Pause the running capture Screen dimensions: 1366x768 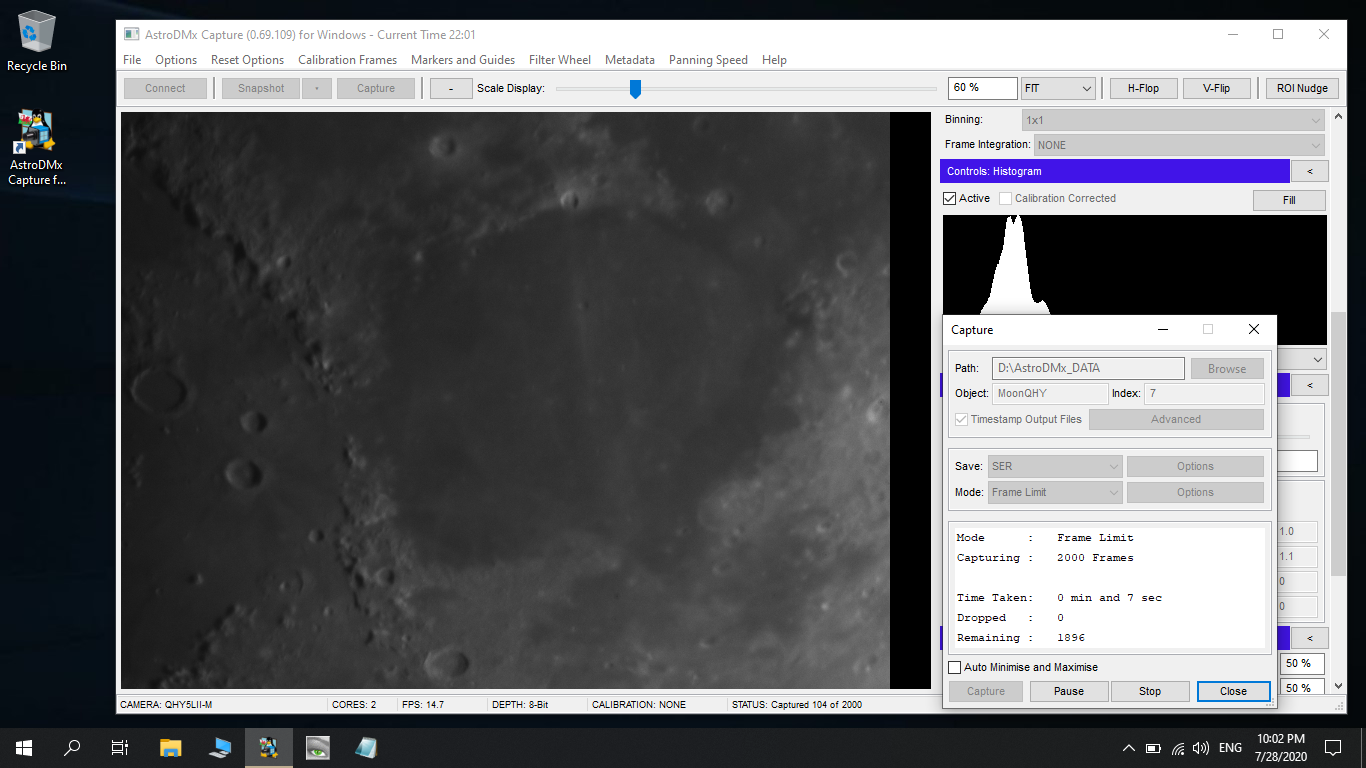1068,691
